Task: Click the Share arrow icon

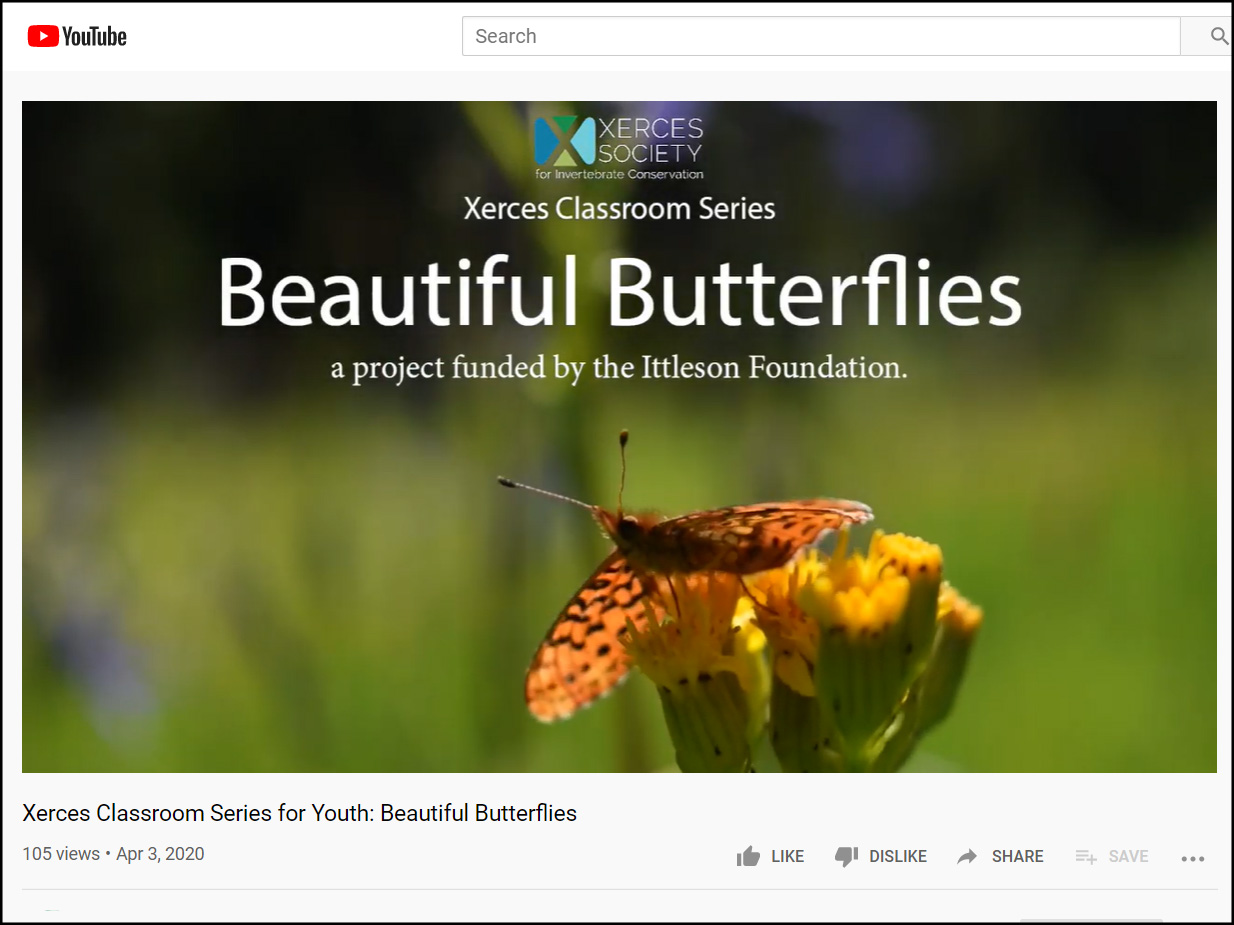Action: [x=967, y=856]
